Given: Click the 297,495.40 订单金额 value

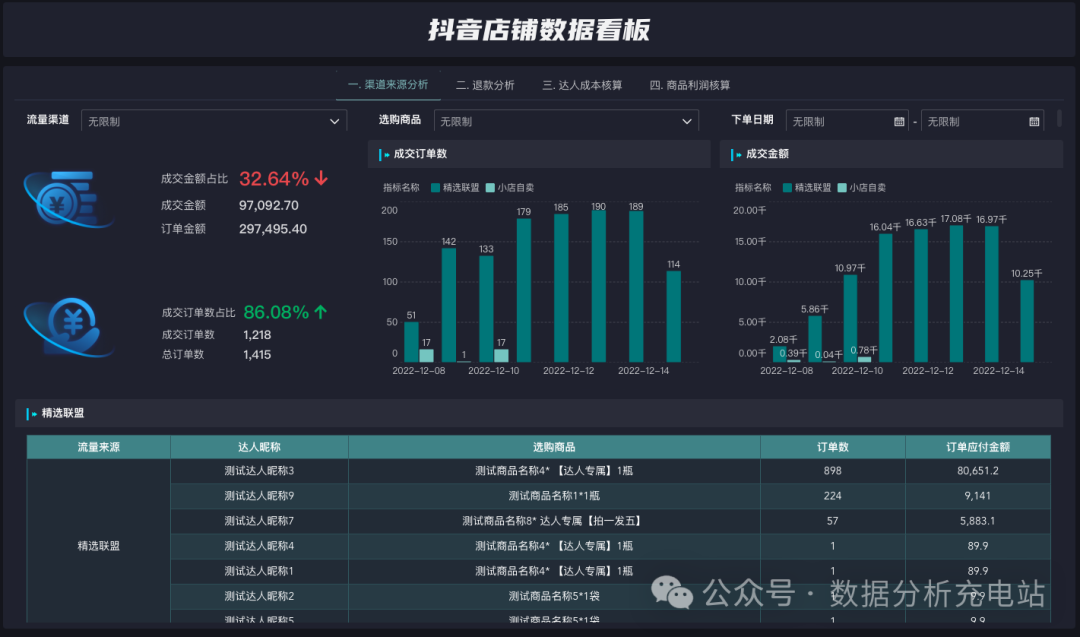Looking at the screenshot, I should (273, 229).
